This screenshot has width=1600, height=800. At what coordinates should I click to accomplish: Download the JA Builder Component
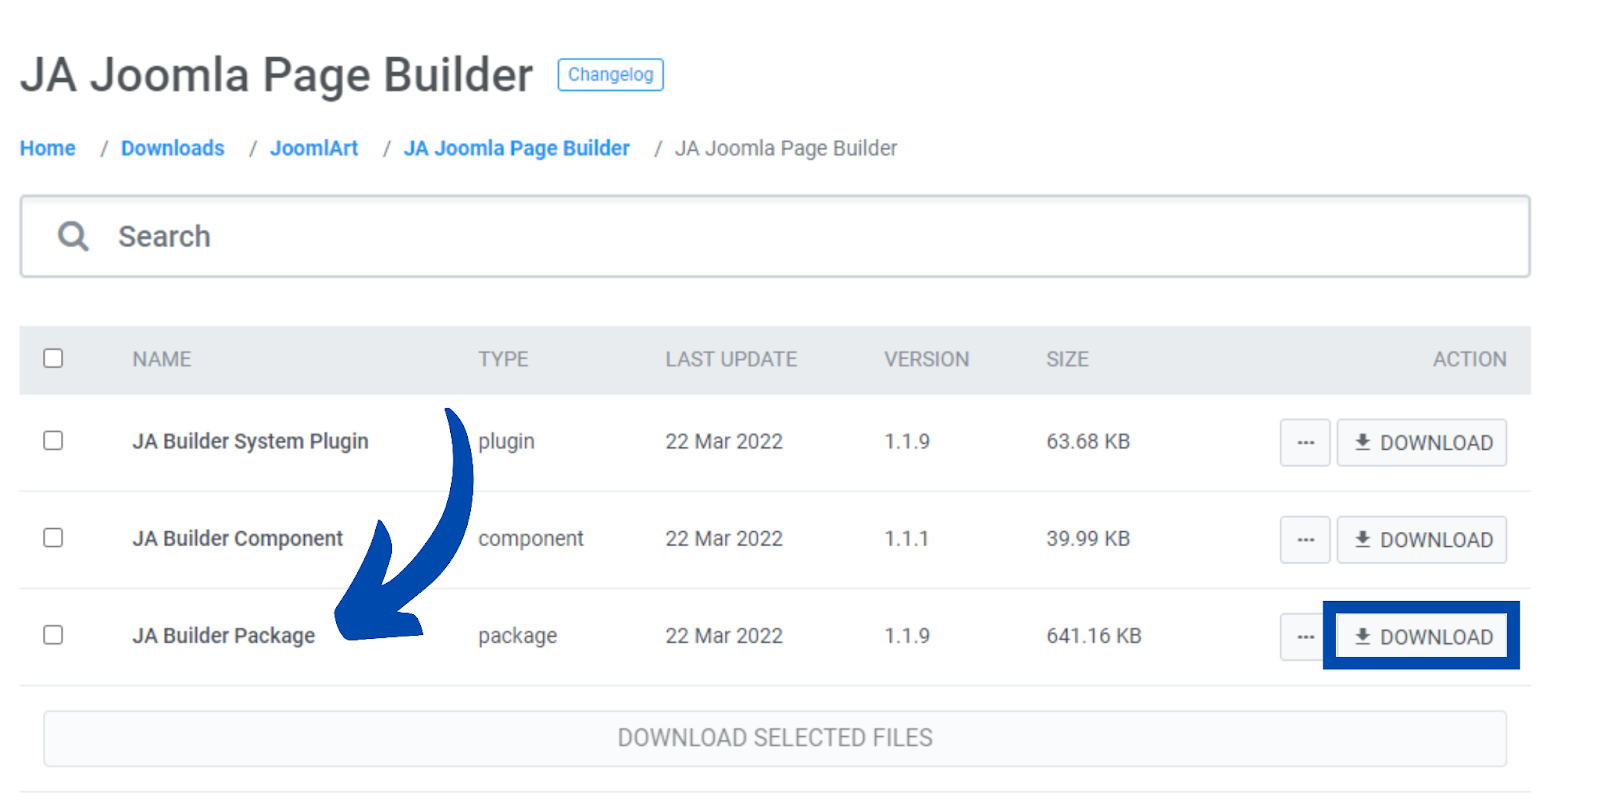[1421, 539]
